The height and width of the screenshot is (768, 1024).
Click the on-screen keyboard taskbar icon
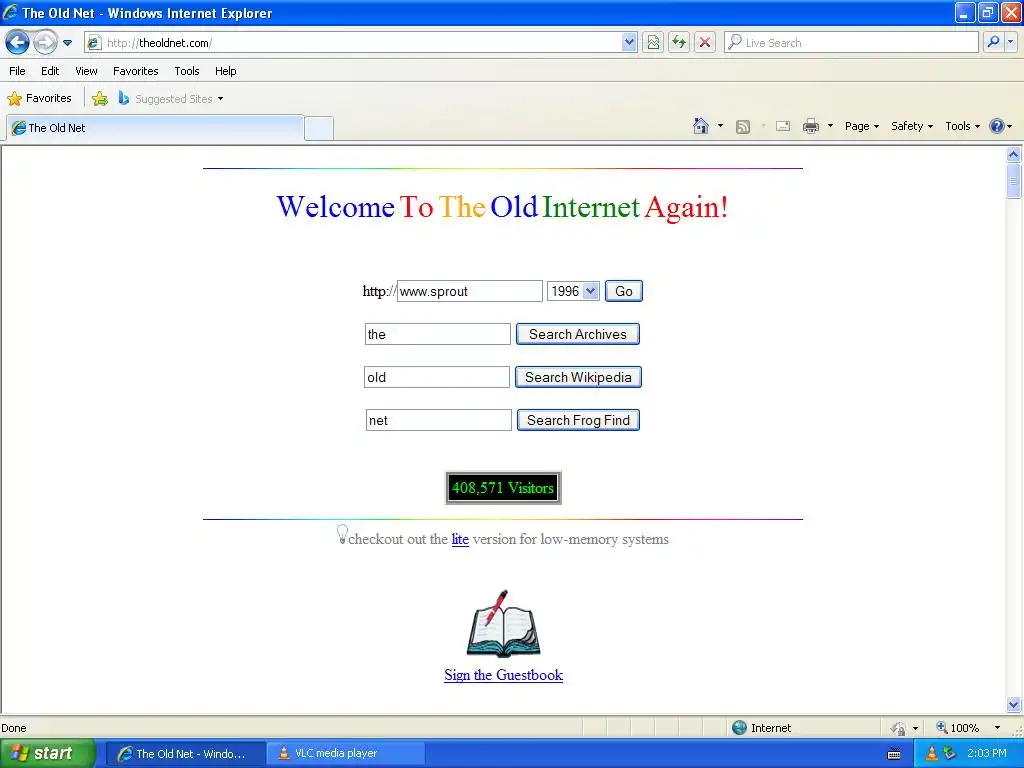click(894, 754)
